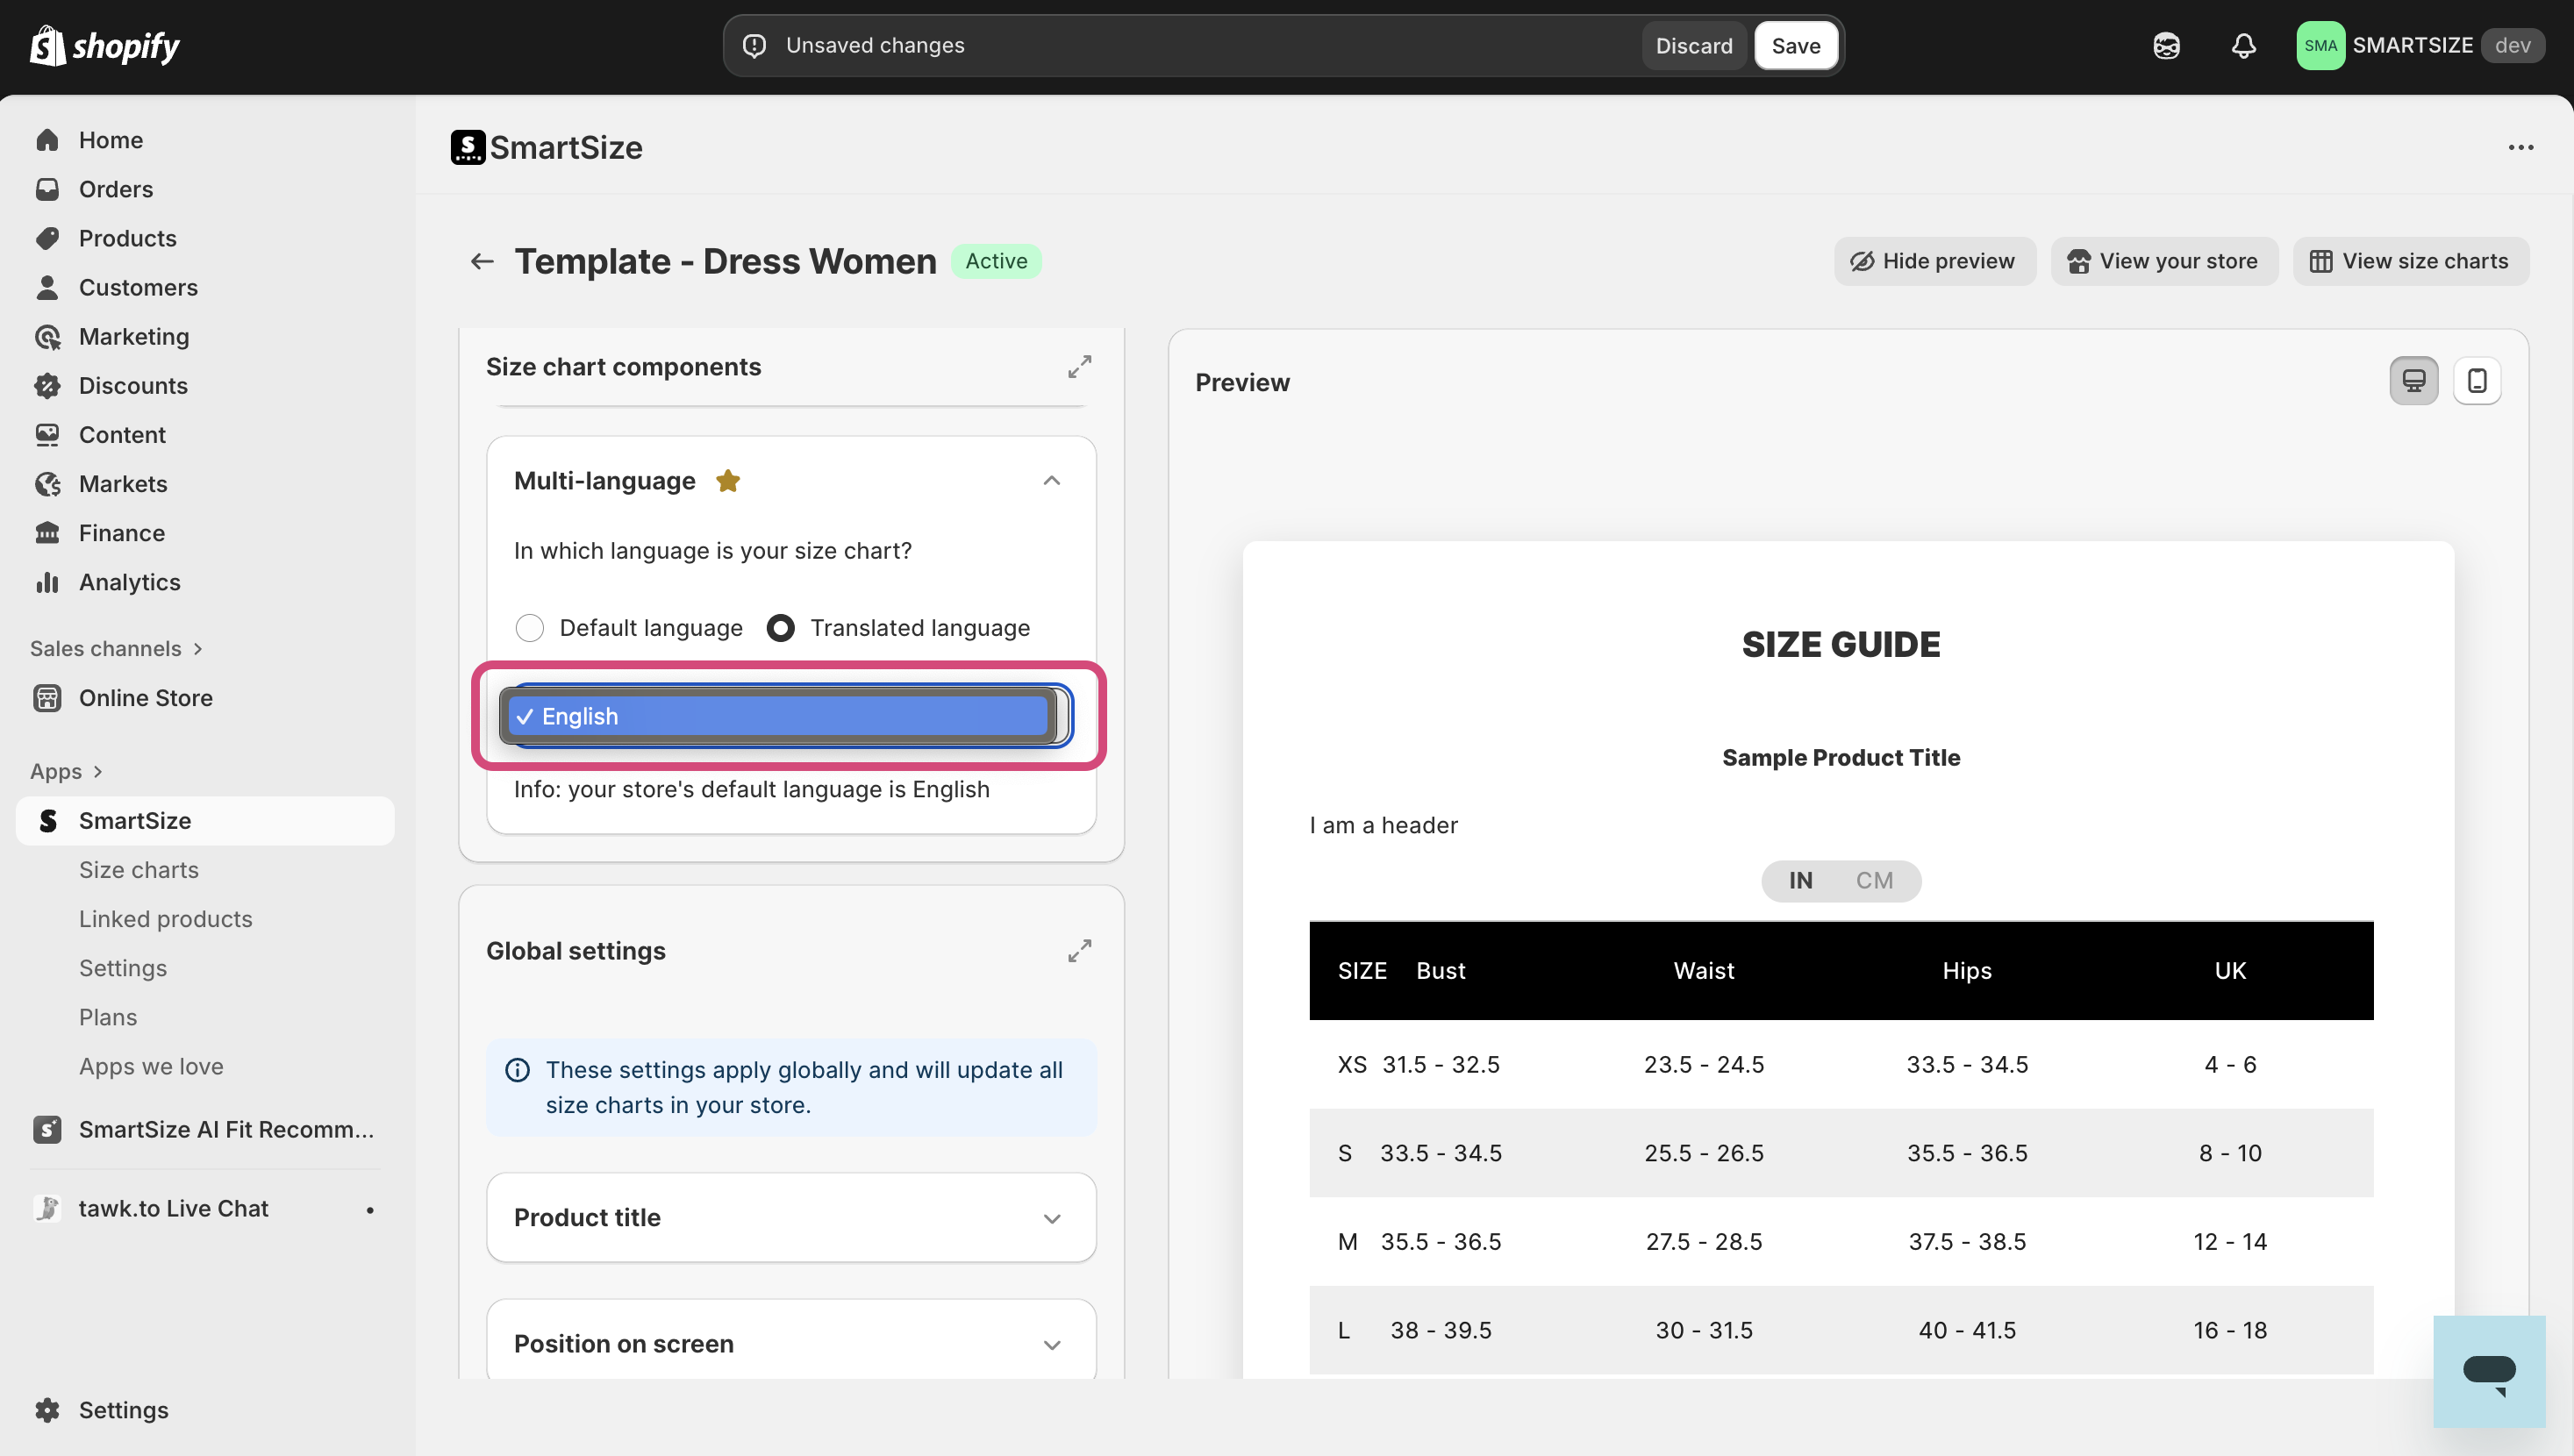Go to Analytics in the sidebar
This screenshot has width=2574, height=1456.
[129, 582]
